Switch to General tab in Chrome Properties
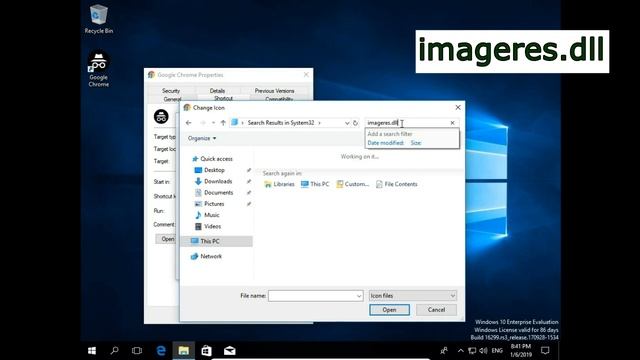 point(172,99)
